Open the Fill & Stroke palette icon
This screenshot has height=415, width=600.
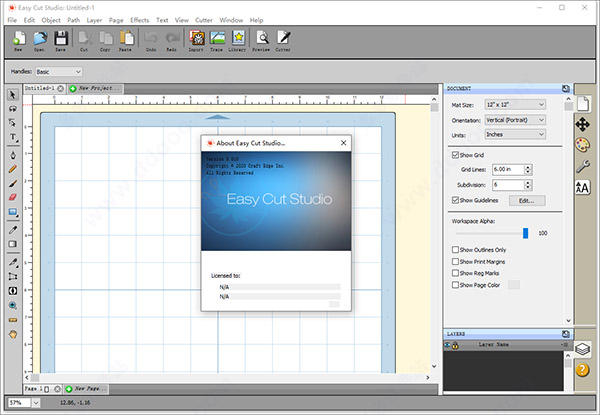tap(583, 144)
